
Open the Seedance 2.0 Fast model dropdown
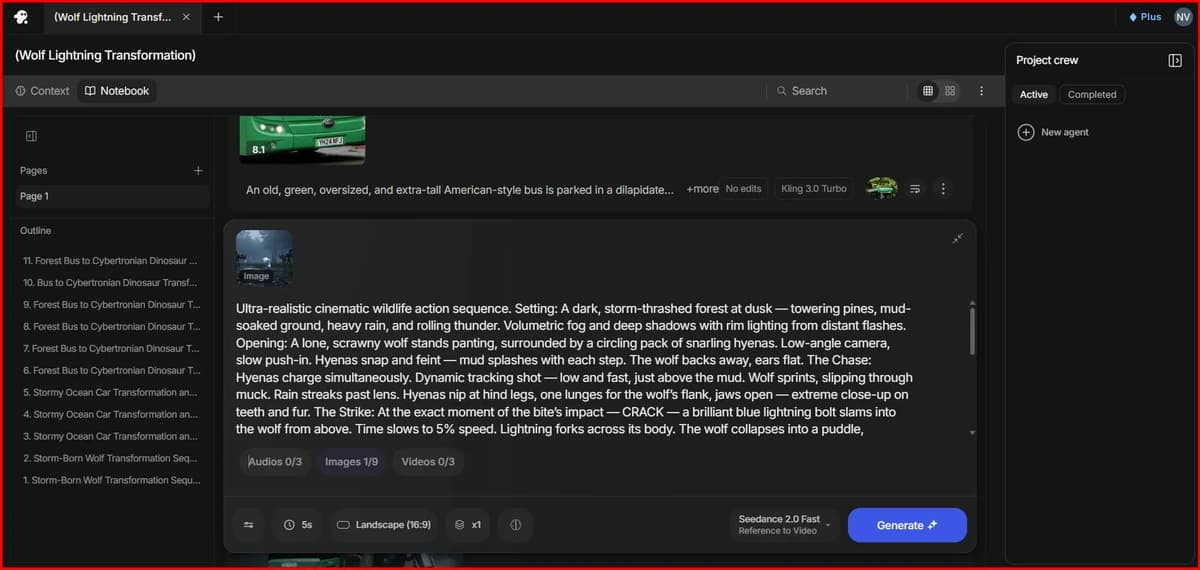click(784, 525)
